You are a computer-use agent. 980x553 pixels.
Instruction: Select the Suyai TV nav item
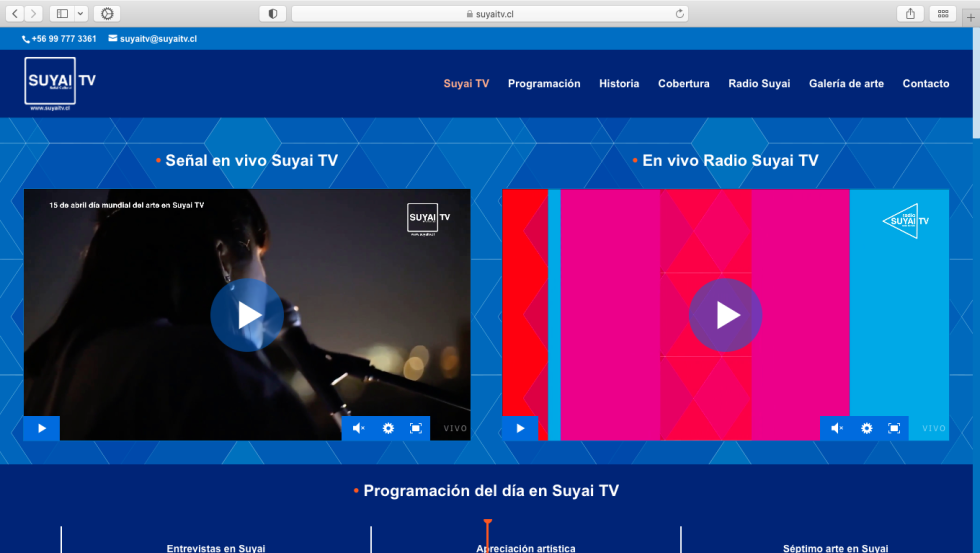point(466,84)
